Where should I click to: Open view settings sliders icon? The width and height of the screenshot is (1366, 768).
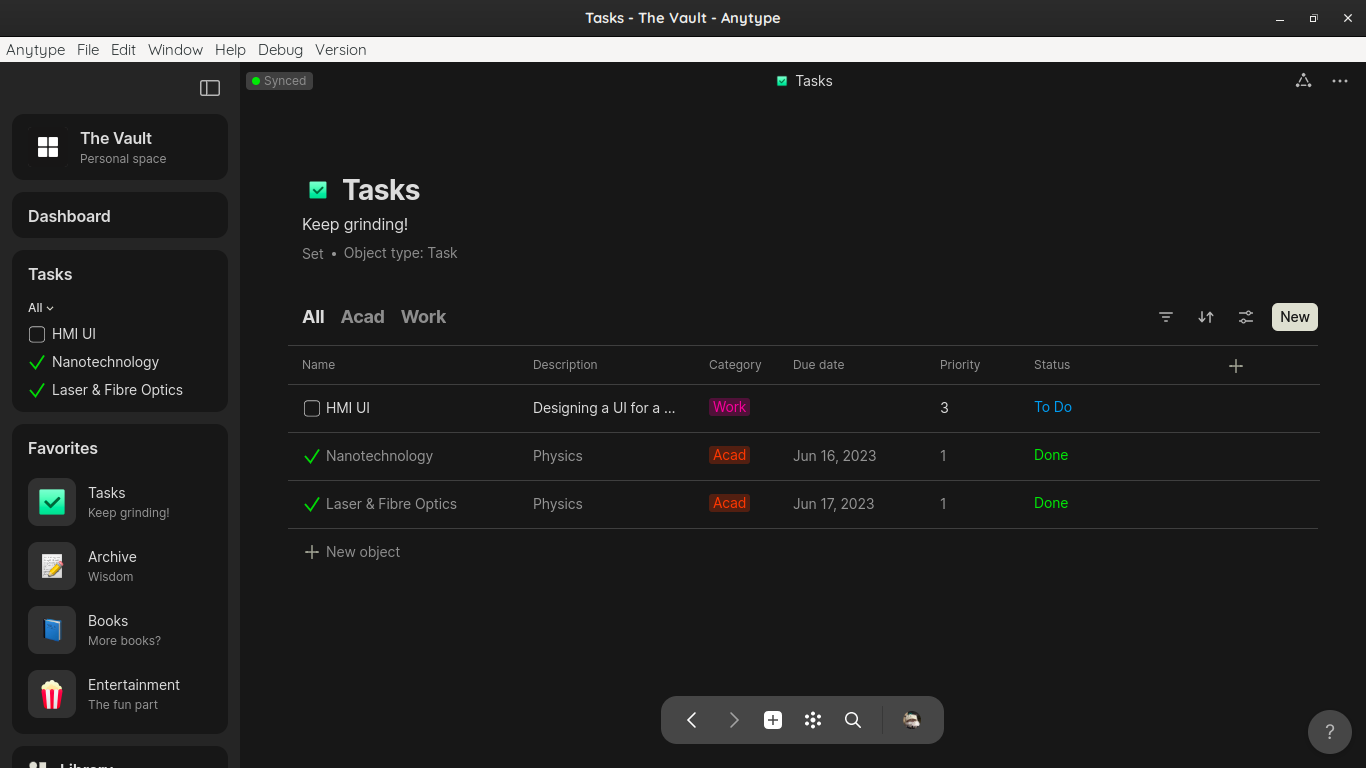1246,317
